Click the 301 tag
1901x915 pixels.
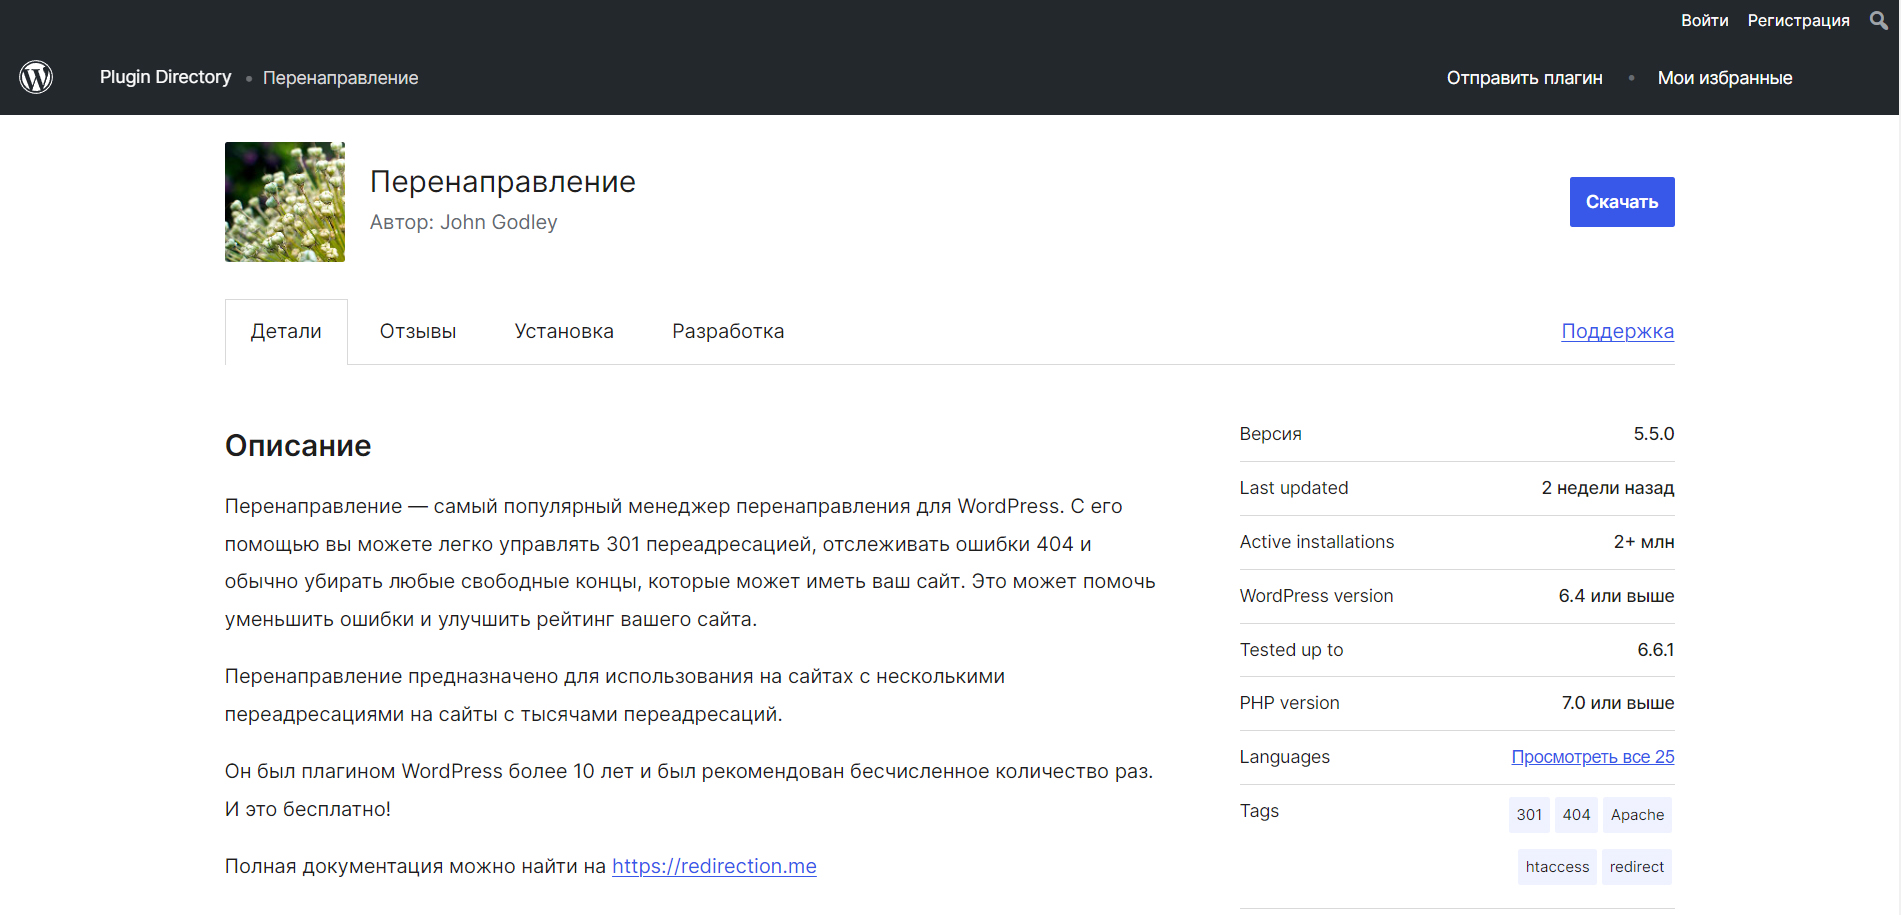click(1529, 815)
